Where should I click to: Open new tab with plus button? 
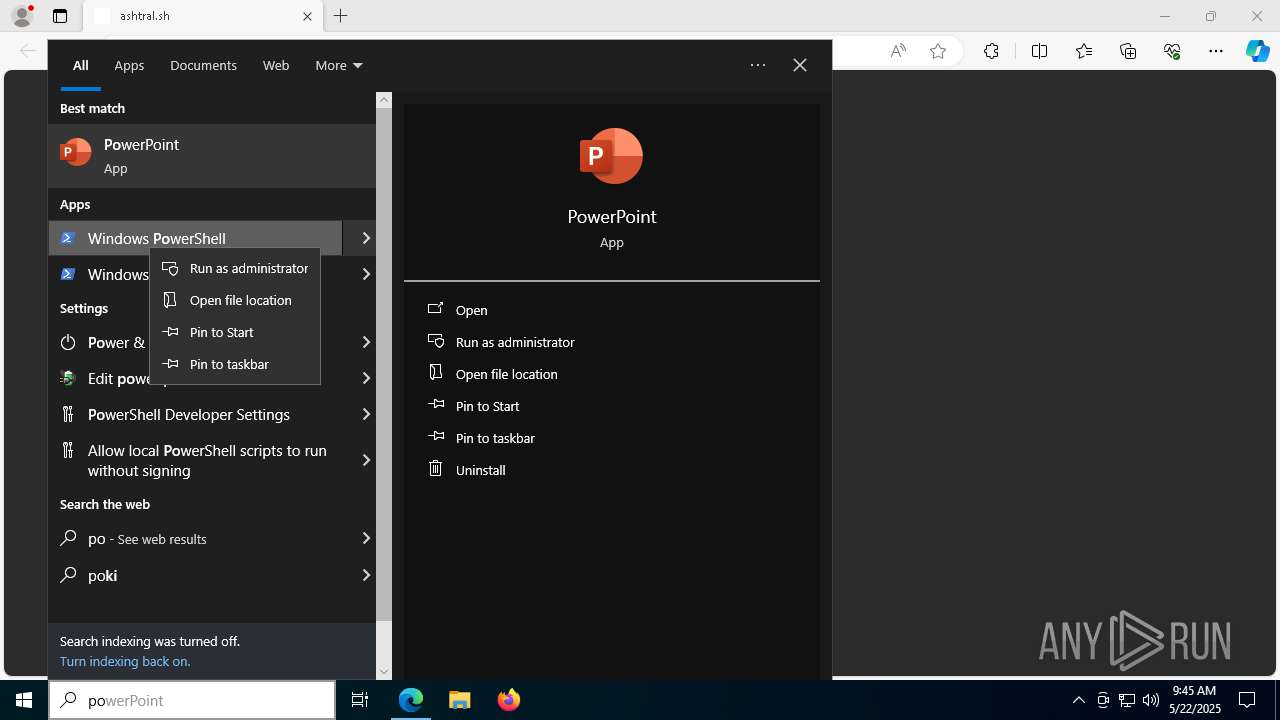tap(341, 16)
